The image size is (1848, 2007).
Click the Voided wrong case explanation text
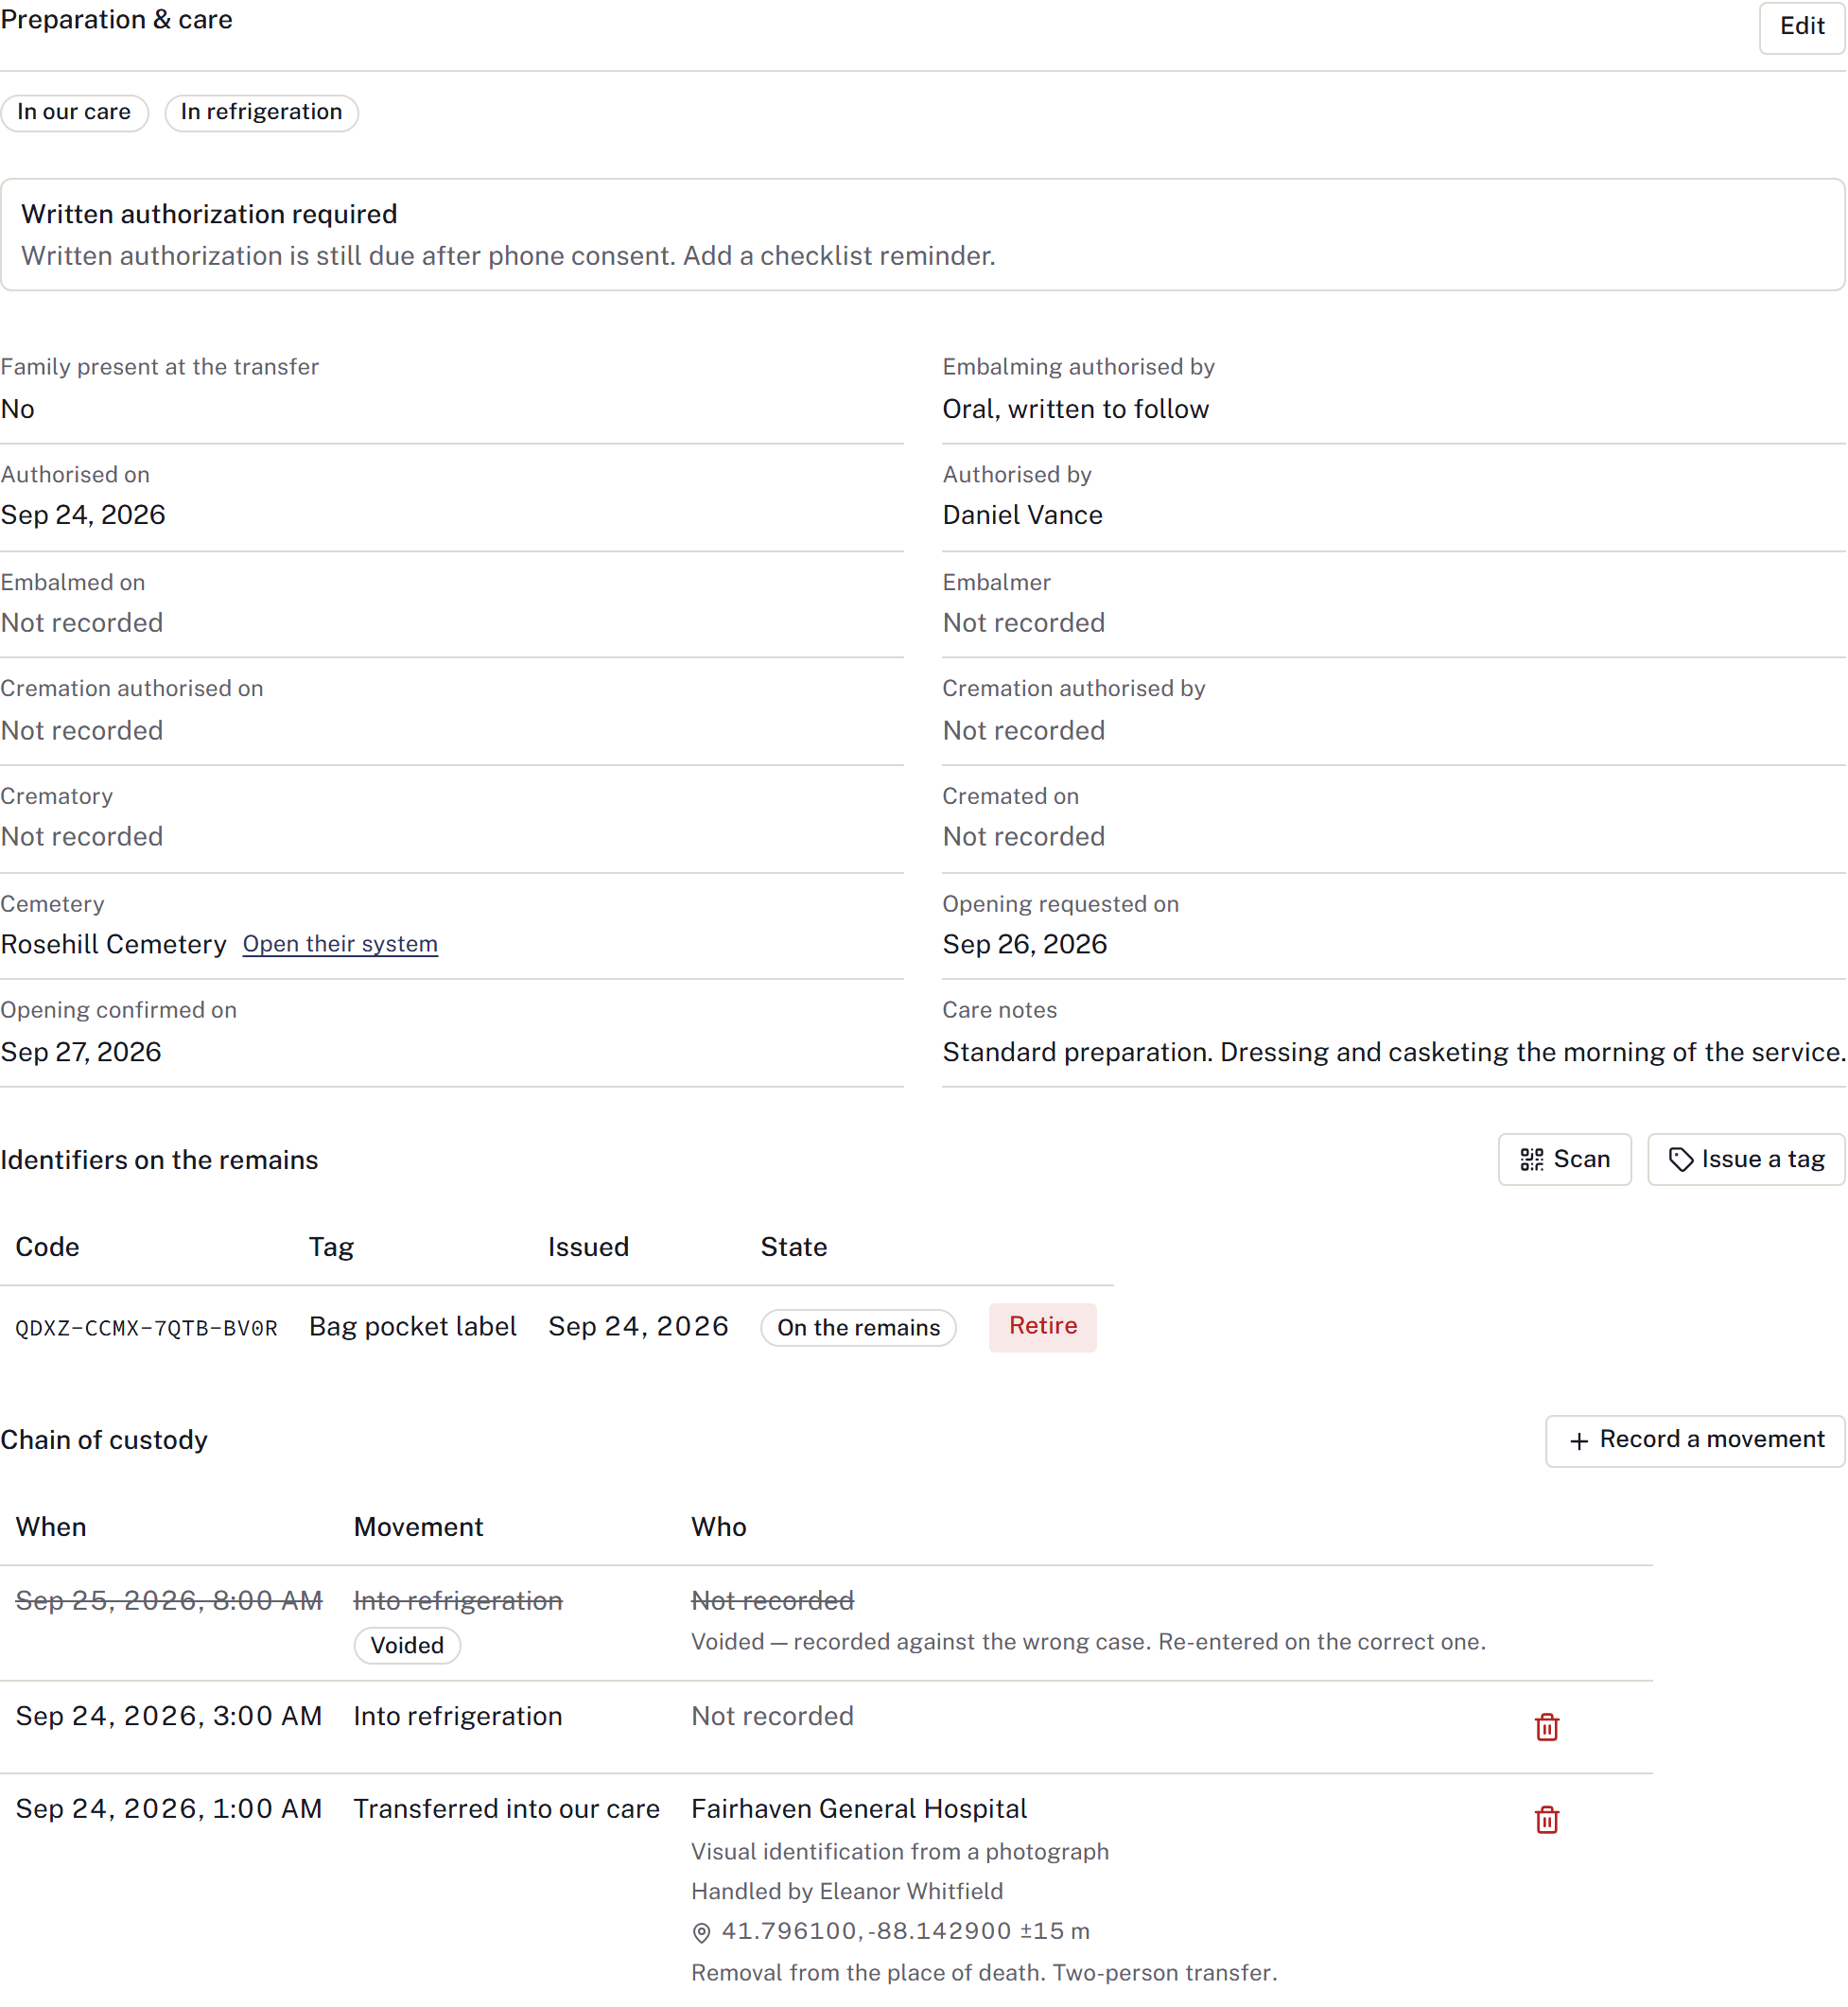(1088, 1641)
